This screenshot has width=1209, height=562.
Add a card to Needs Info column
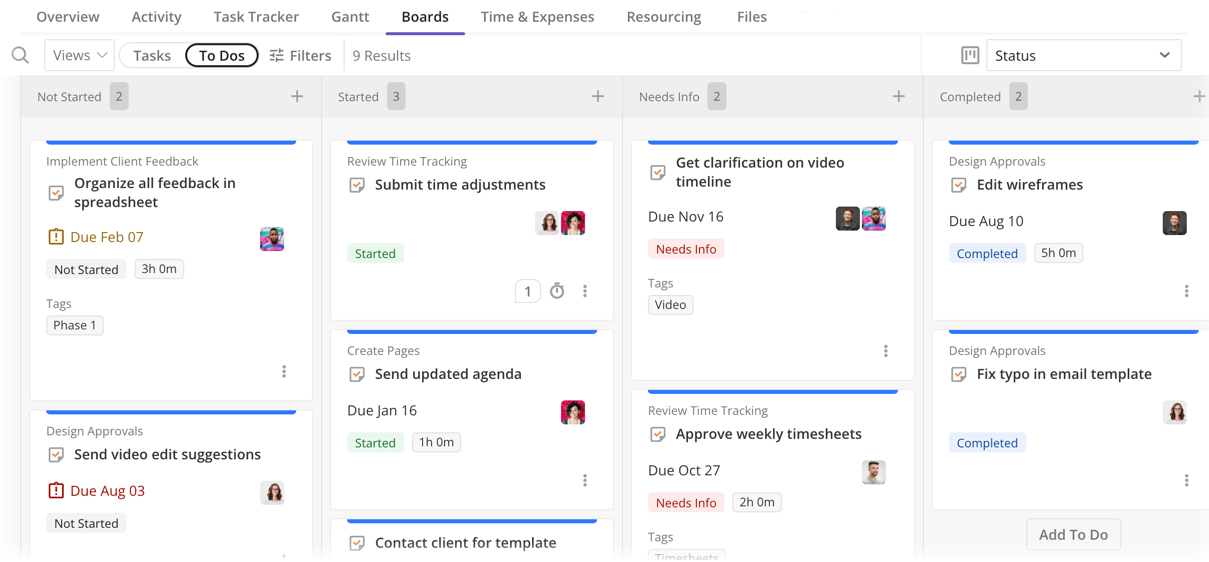(x=898, y=97)
